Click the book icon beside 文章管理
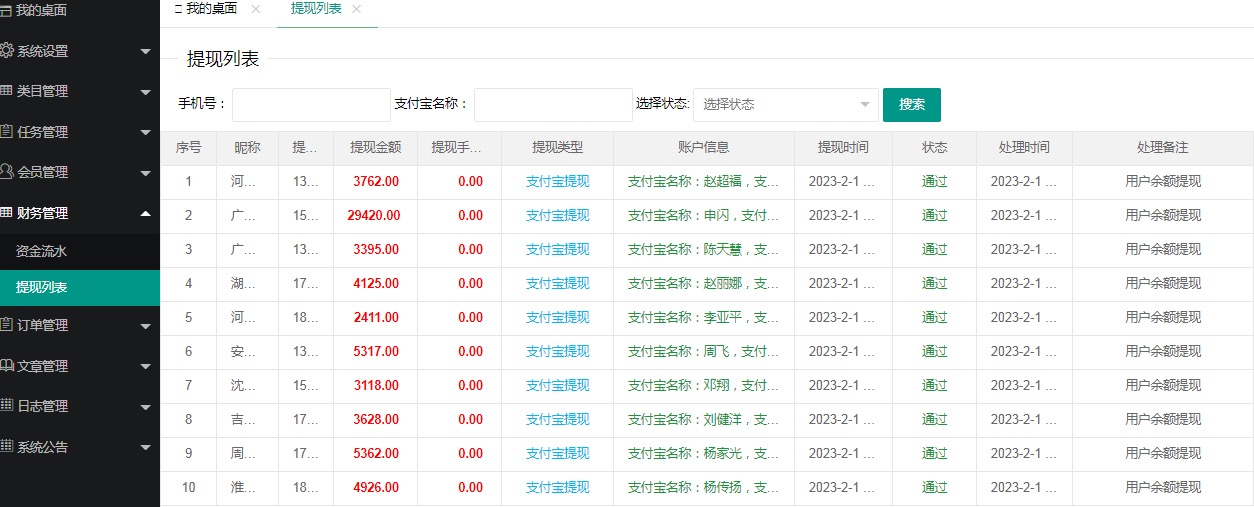This screenshot has height=507, width=1254. coord(7,366)
